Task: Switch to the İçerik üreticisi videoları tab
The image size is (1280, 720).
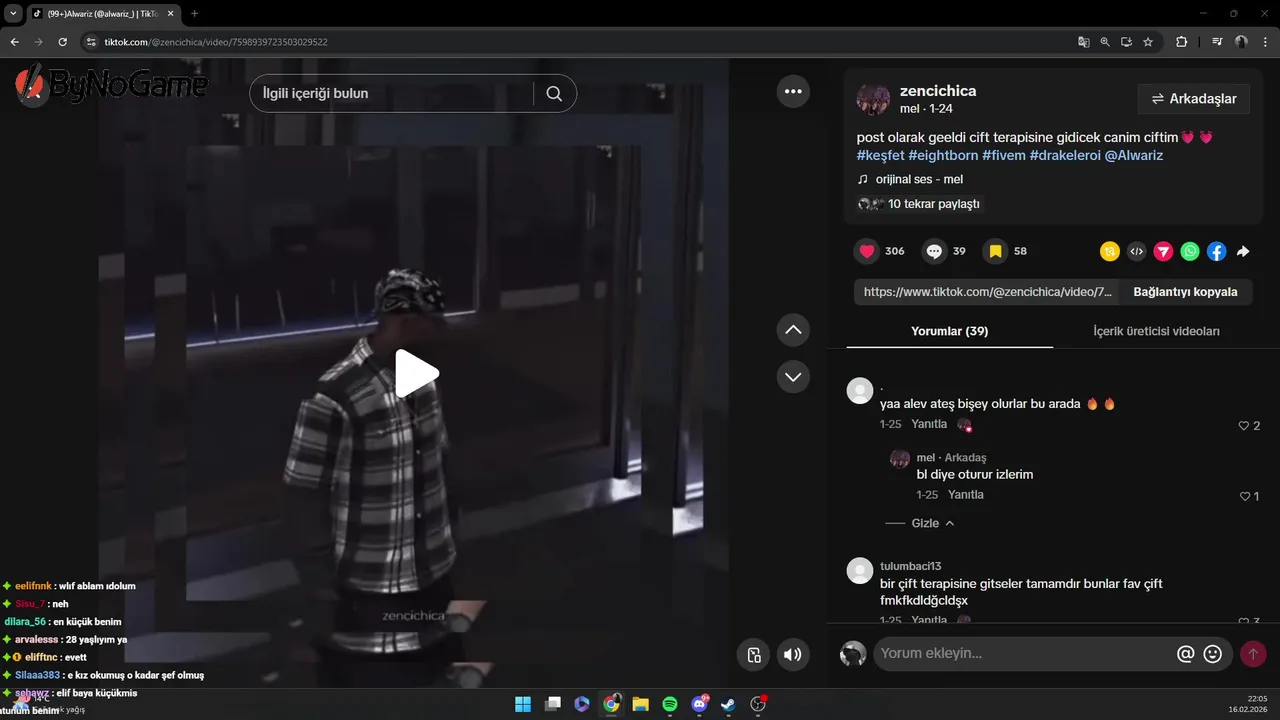Action: click(1156, 331)
